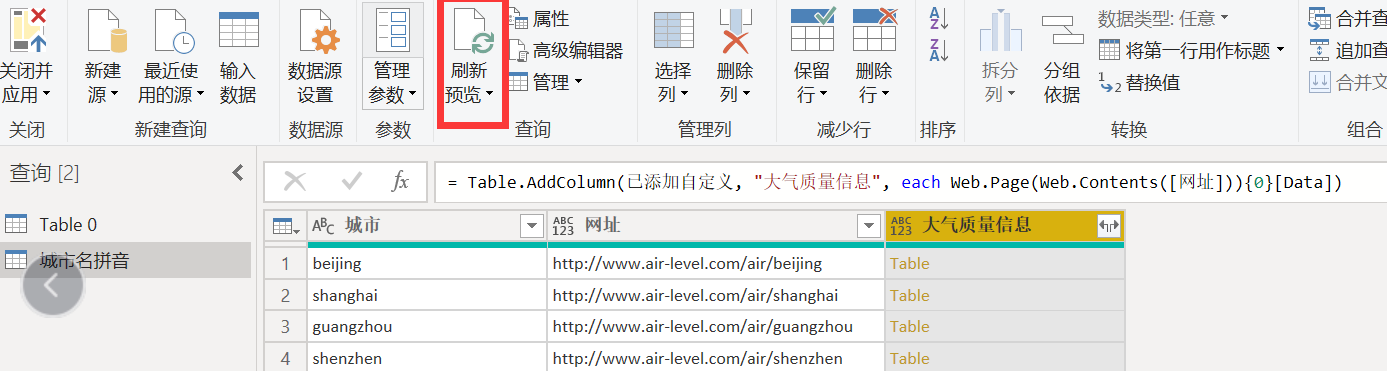Click the 合并文件 (Combine Files) icon
Viewport: 1387px width, 371px height.
(x=1320, y=82)
